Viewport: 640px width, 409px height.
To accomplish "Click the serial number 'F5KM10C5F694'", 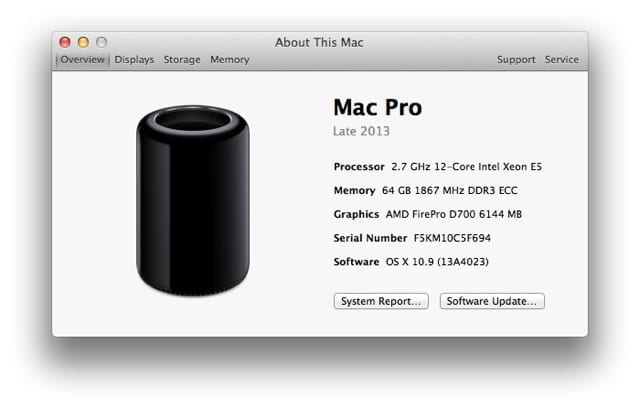I will click(452, 238).
